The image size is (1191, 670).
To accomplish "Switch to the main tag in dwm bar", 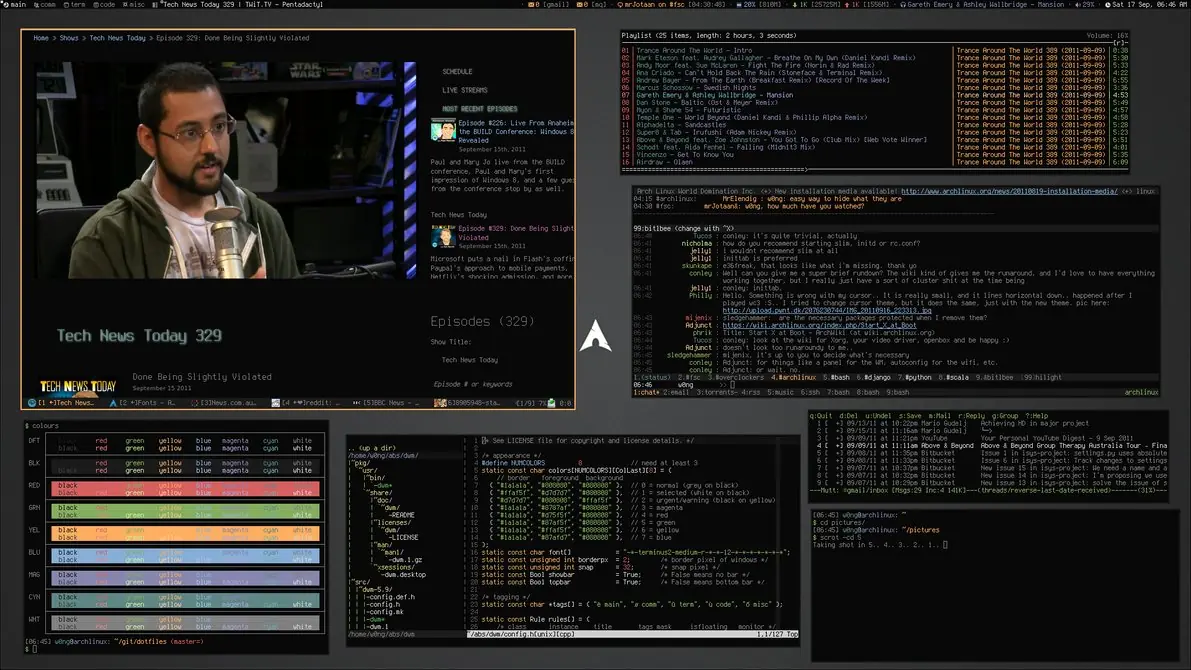I will (x=14, y=5).
